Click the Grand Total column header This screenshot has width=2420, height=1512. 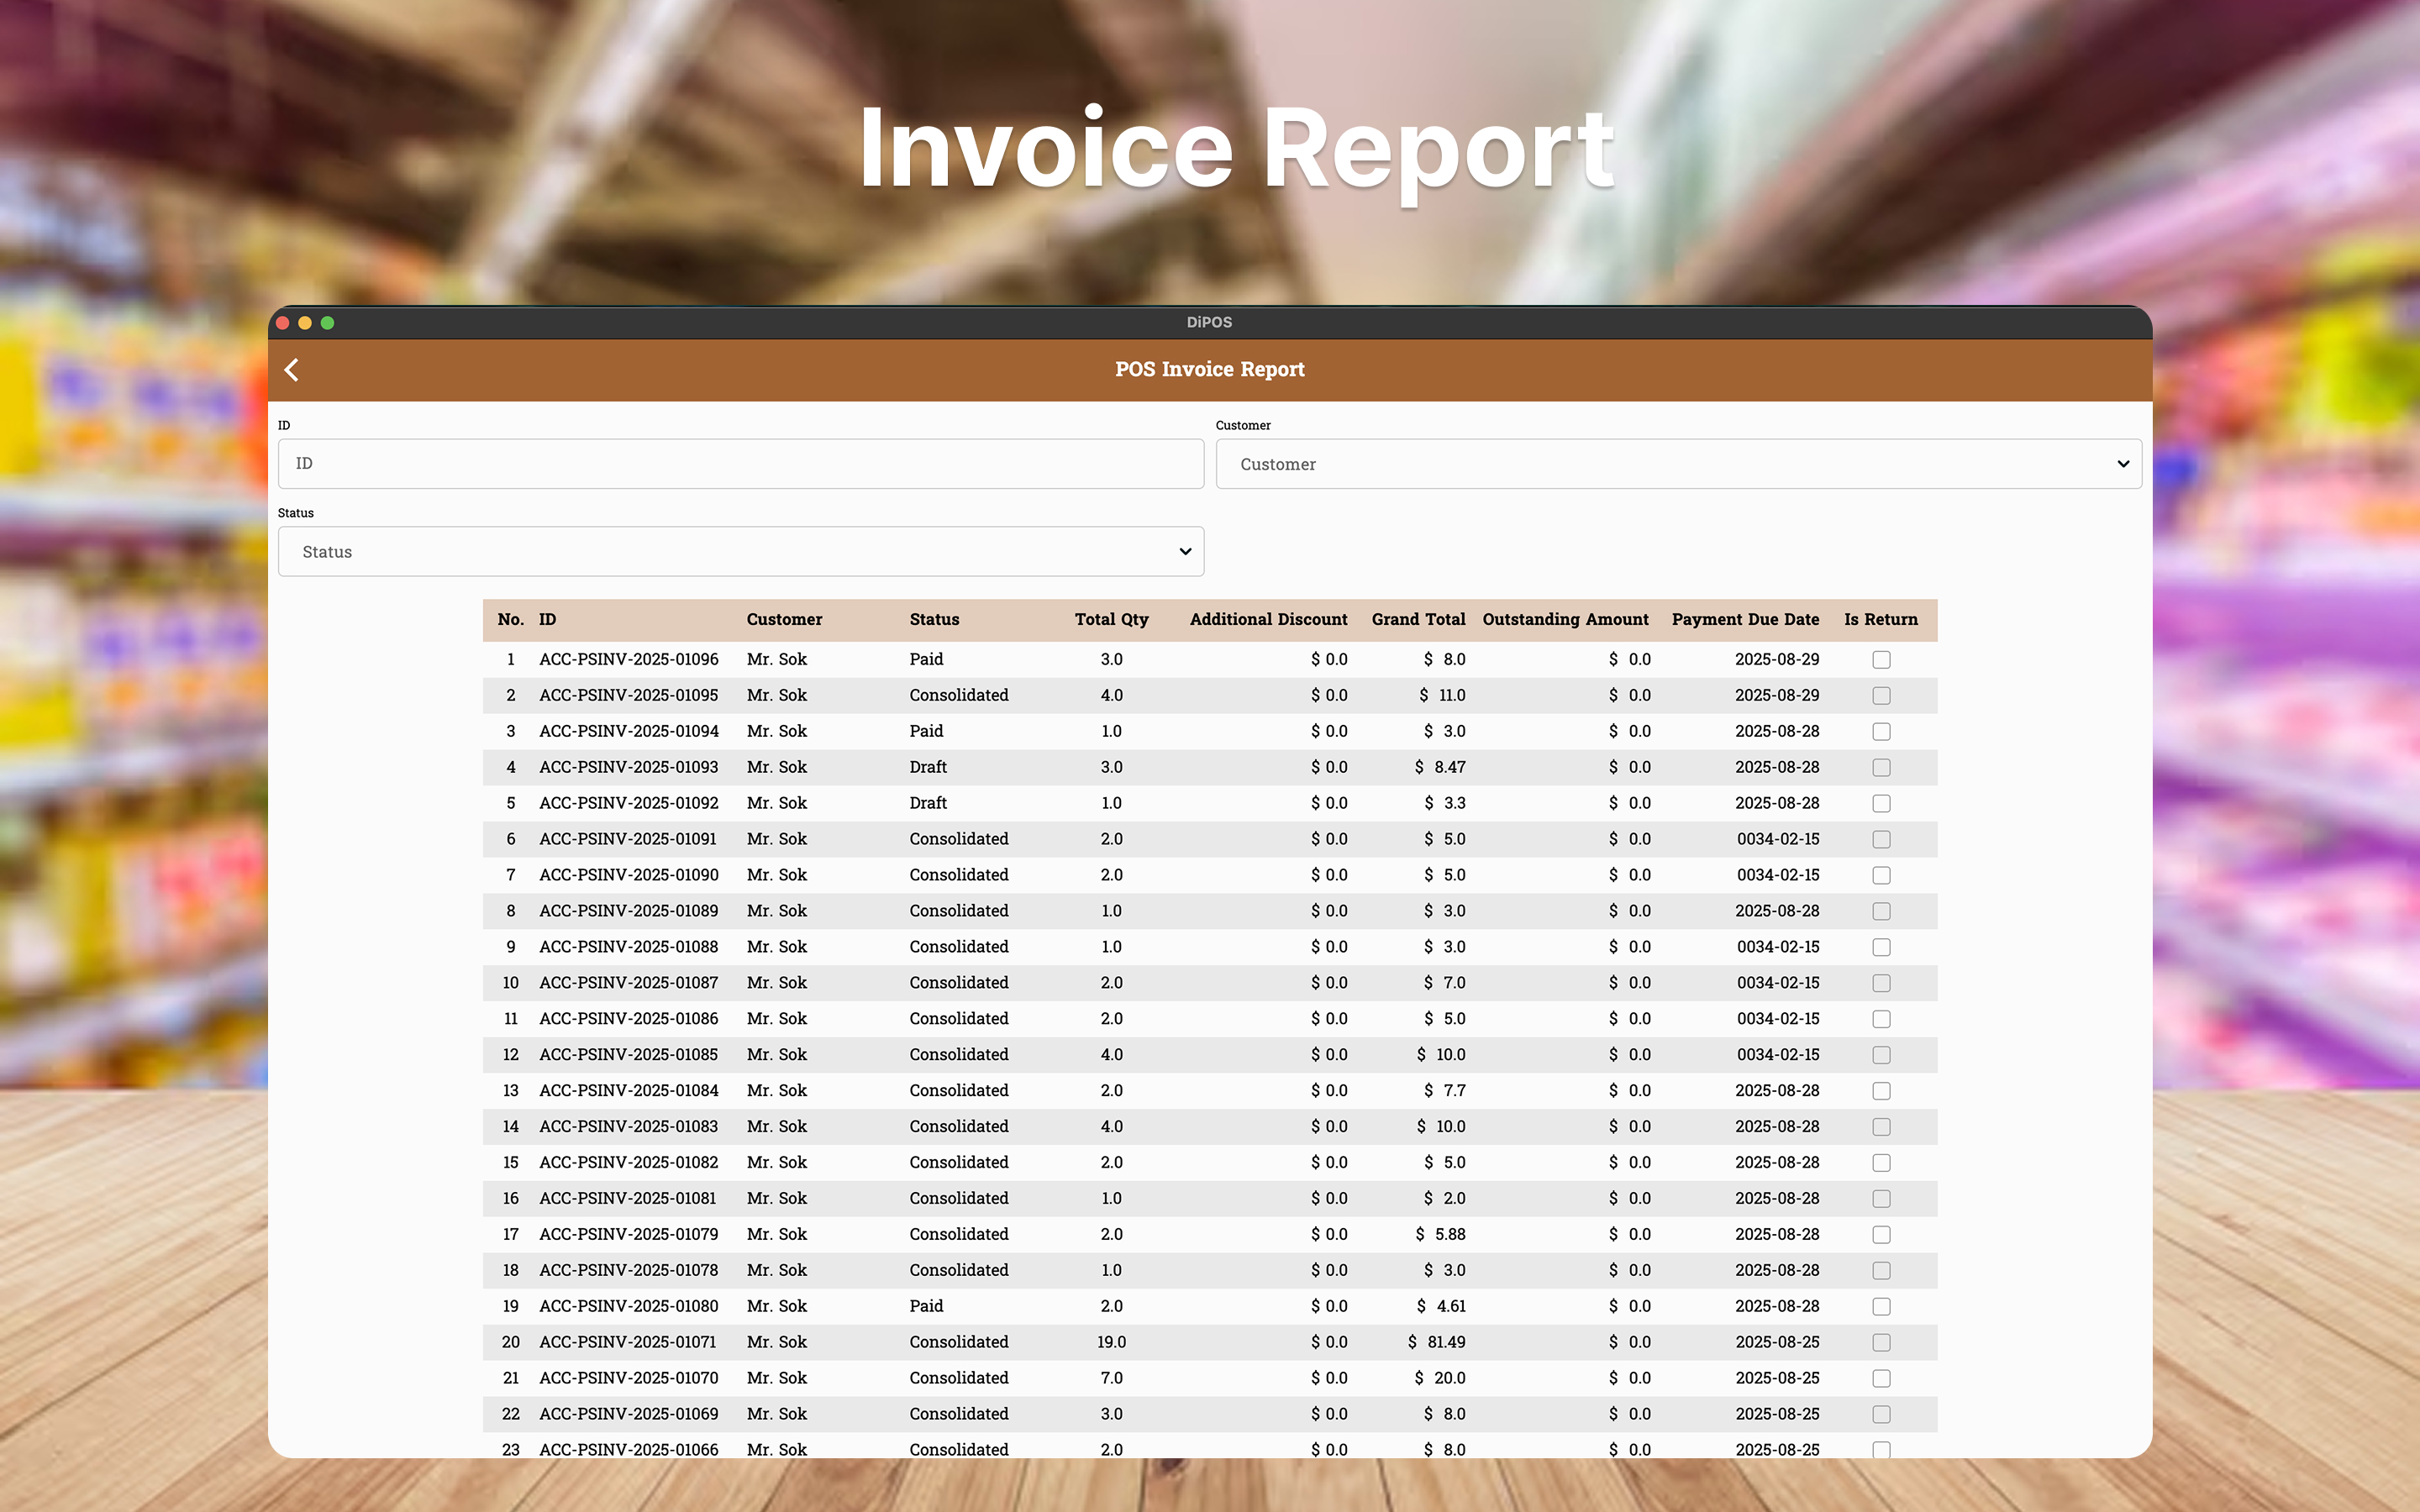pyautogui.click(x=1418, y=620)
